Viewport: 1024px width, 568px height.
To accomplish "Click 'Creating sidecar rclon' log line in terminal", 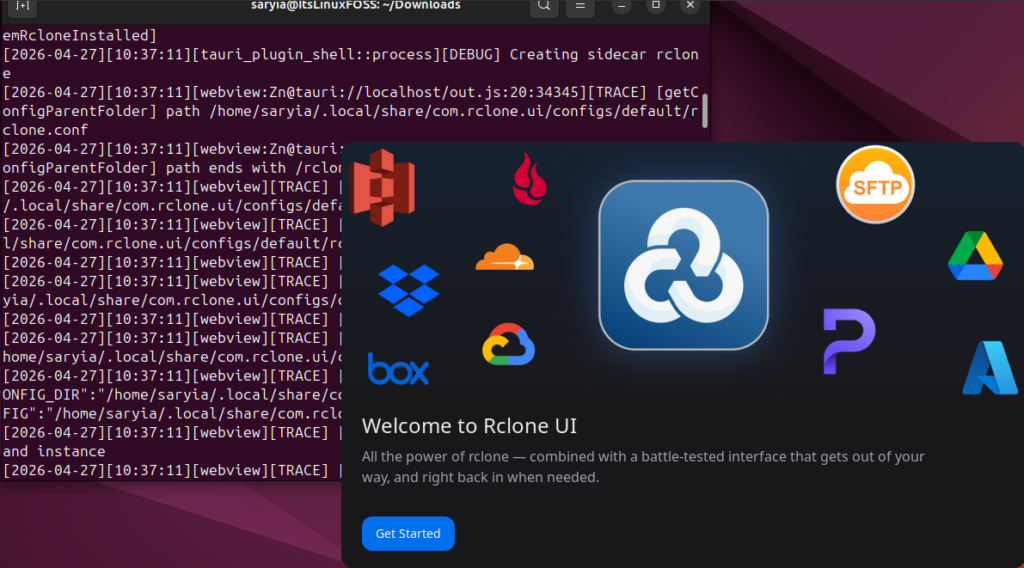I will pyautogui.click(x=604, y=54).
